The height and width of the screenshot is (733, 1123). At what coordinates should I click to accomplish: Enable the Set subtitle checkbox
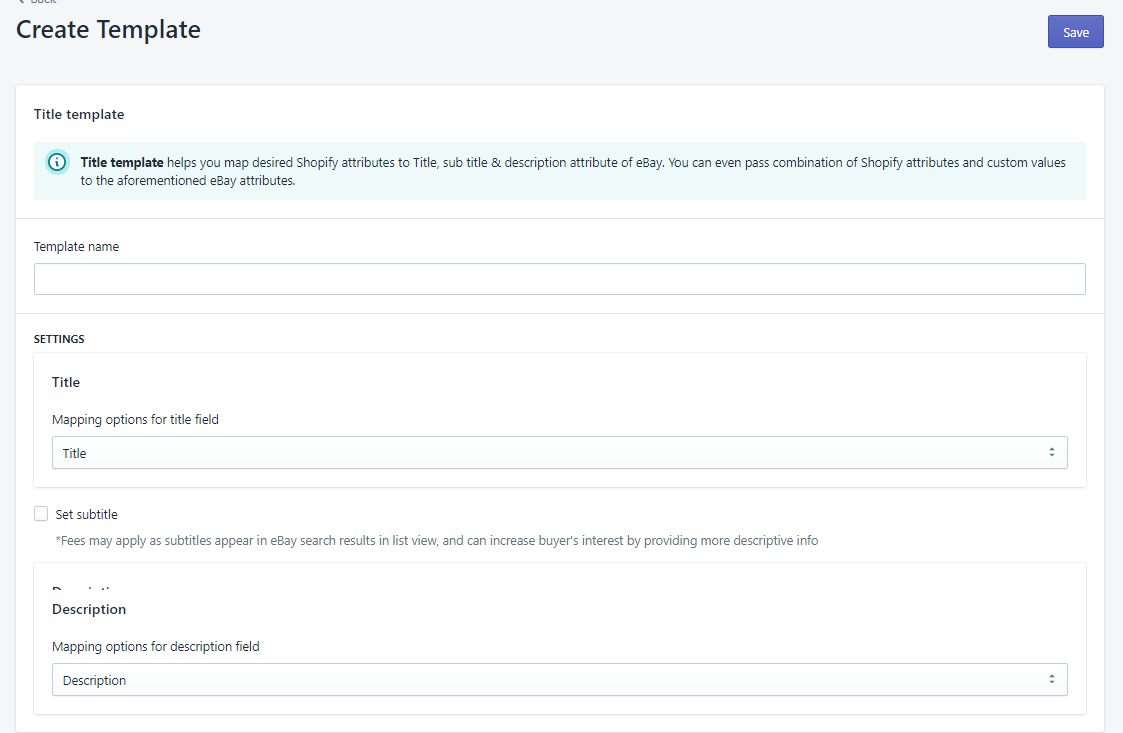(41, 514)
